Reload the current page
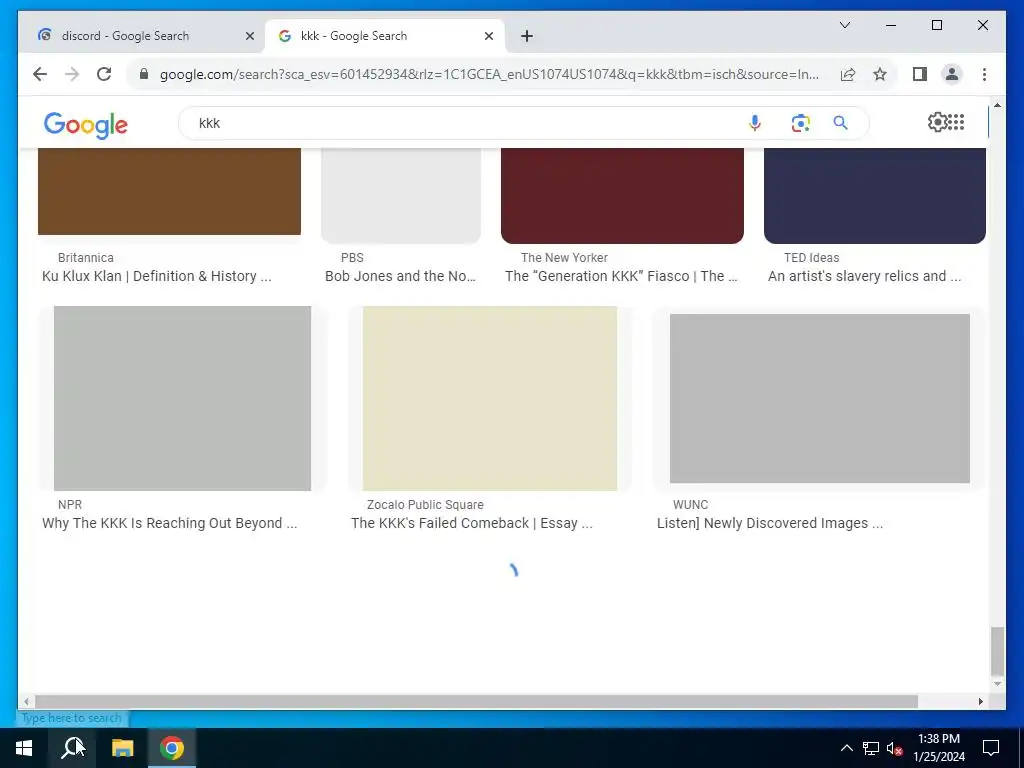Image resolution: width=1024 pixels, height=768 pixels. pyautogui.click(x=104, y=74)
